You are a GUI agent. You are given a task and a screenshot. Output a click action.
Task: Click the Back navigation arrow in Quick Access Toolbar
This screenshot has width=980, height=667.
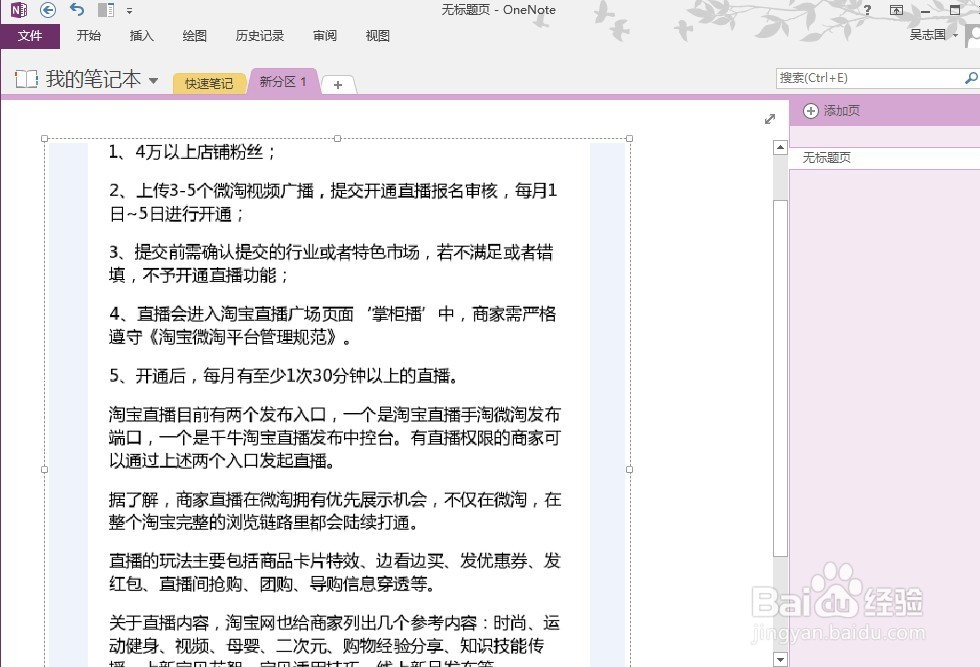click(x=46, y=10)
